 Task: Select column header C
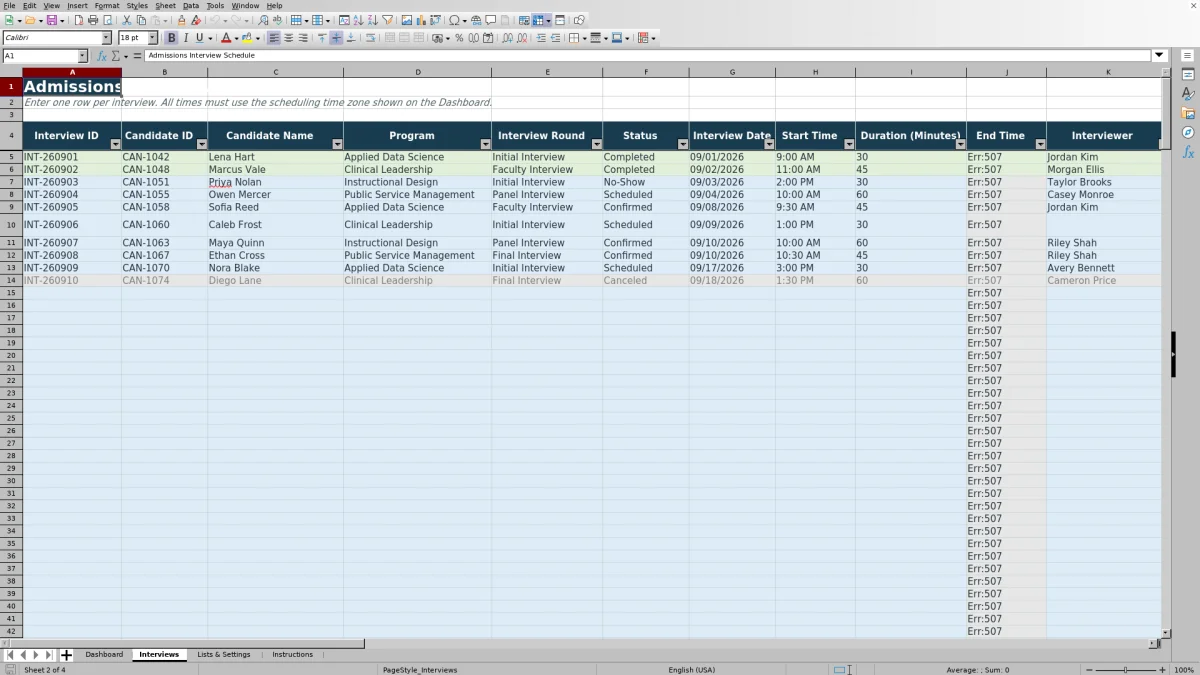click(x=275, y=72)
